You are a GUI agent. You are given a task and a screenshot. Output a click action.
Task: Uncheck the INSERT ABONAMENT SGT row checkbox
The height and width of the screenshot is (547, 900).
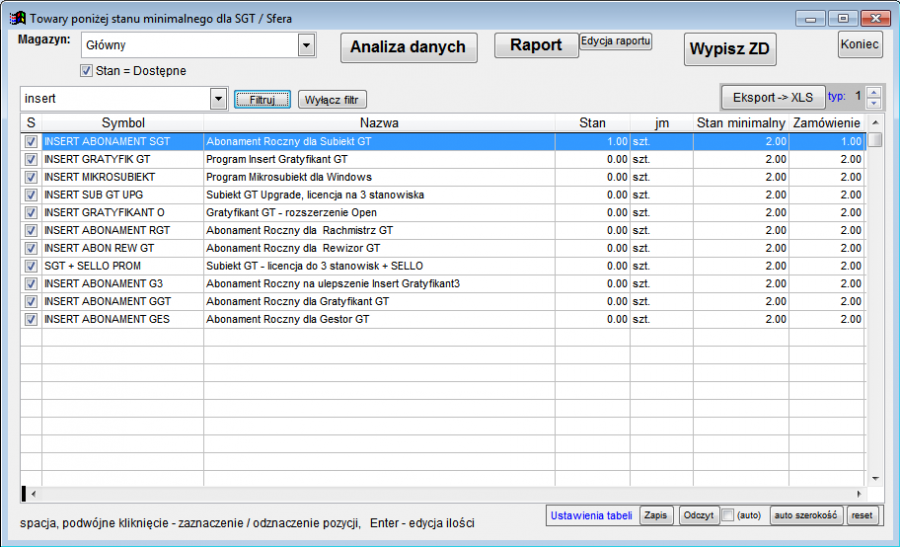click(x=31, y=142)
